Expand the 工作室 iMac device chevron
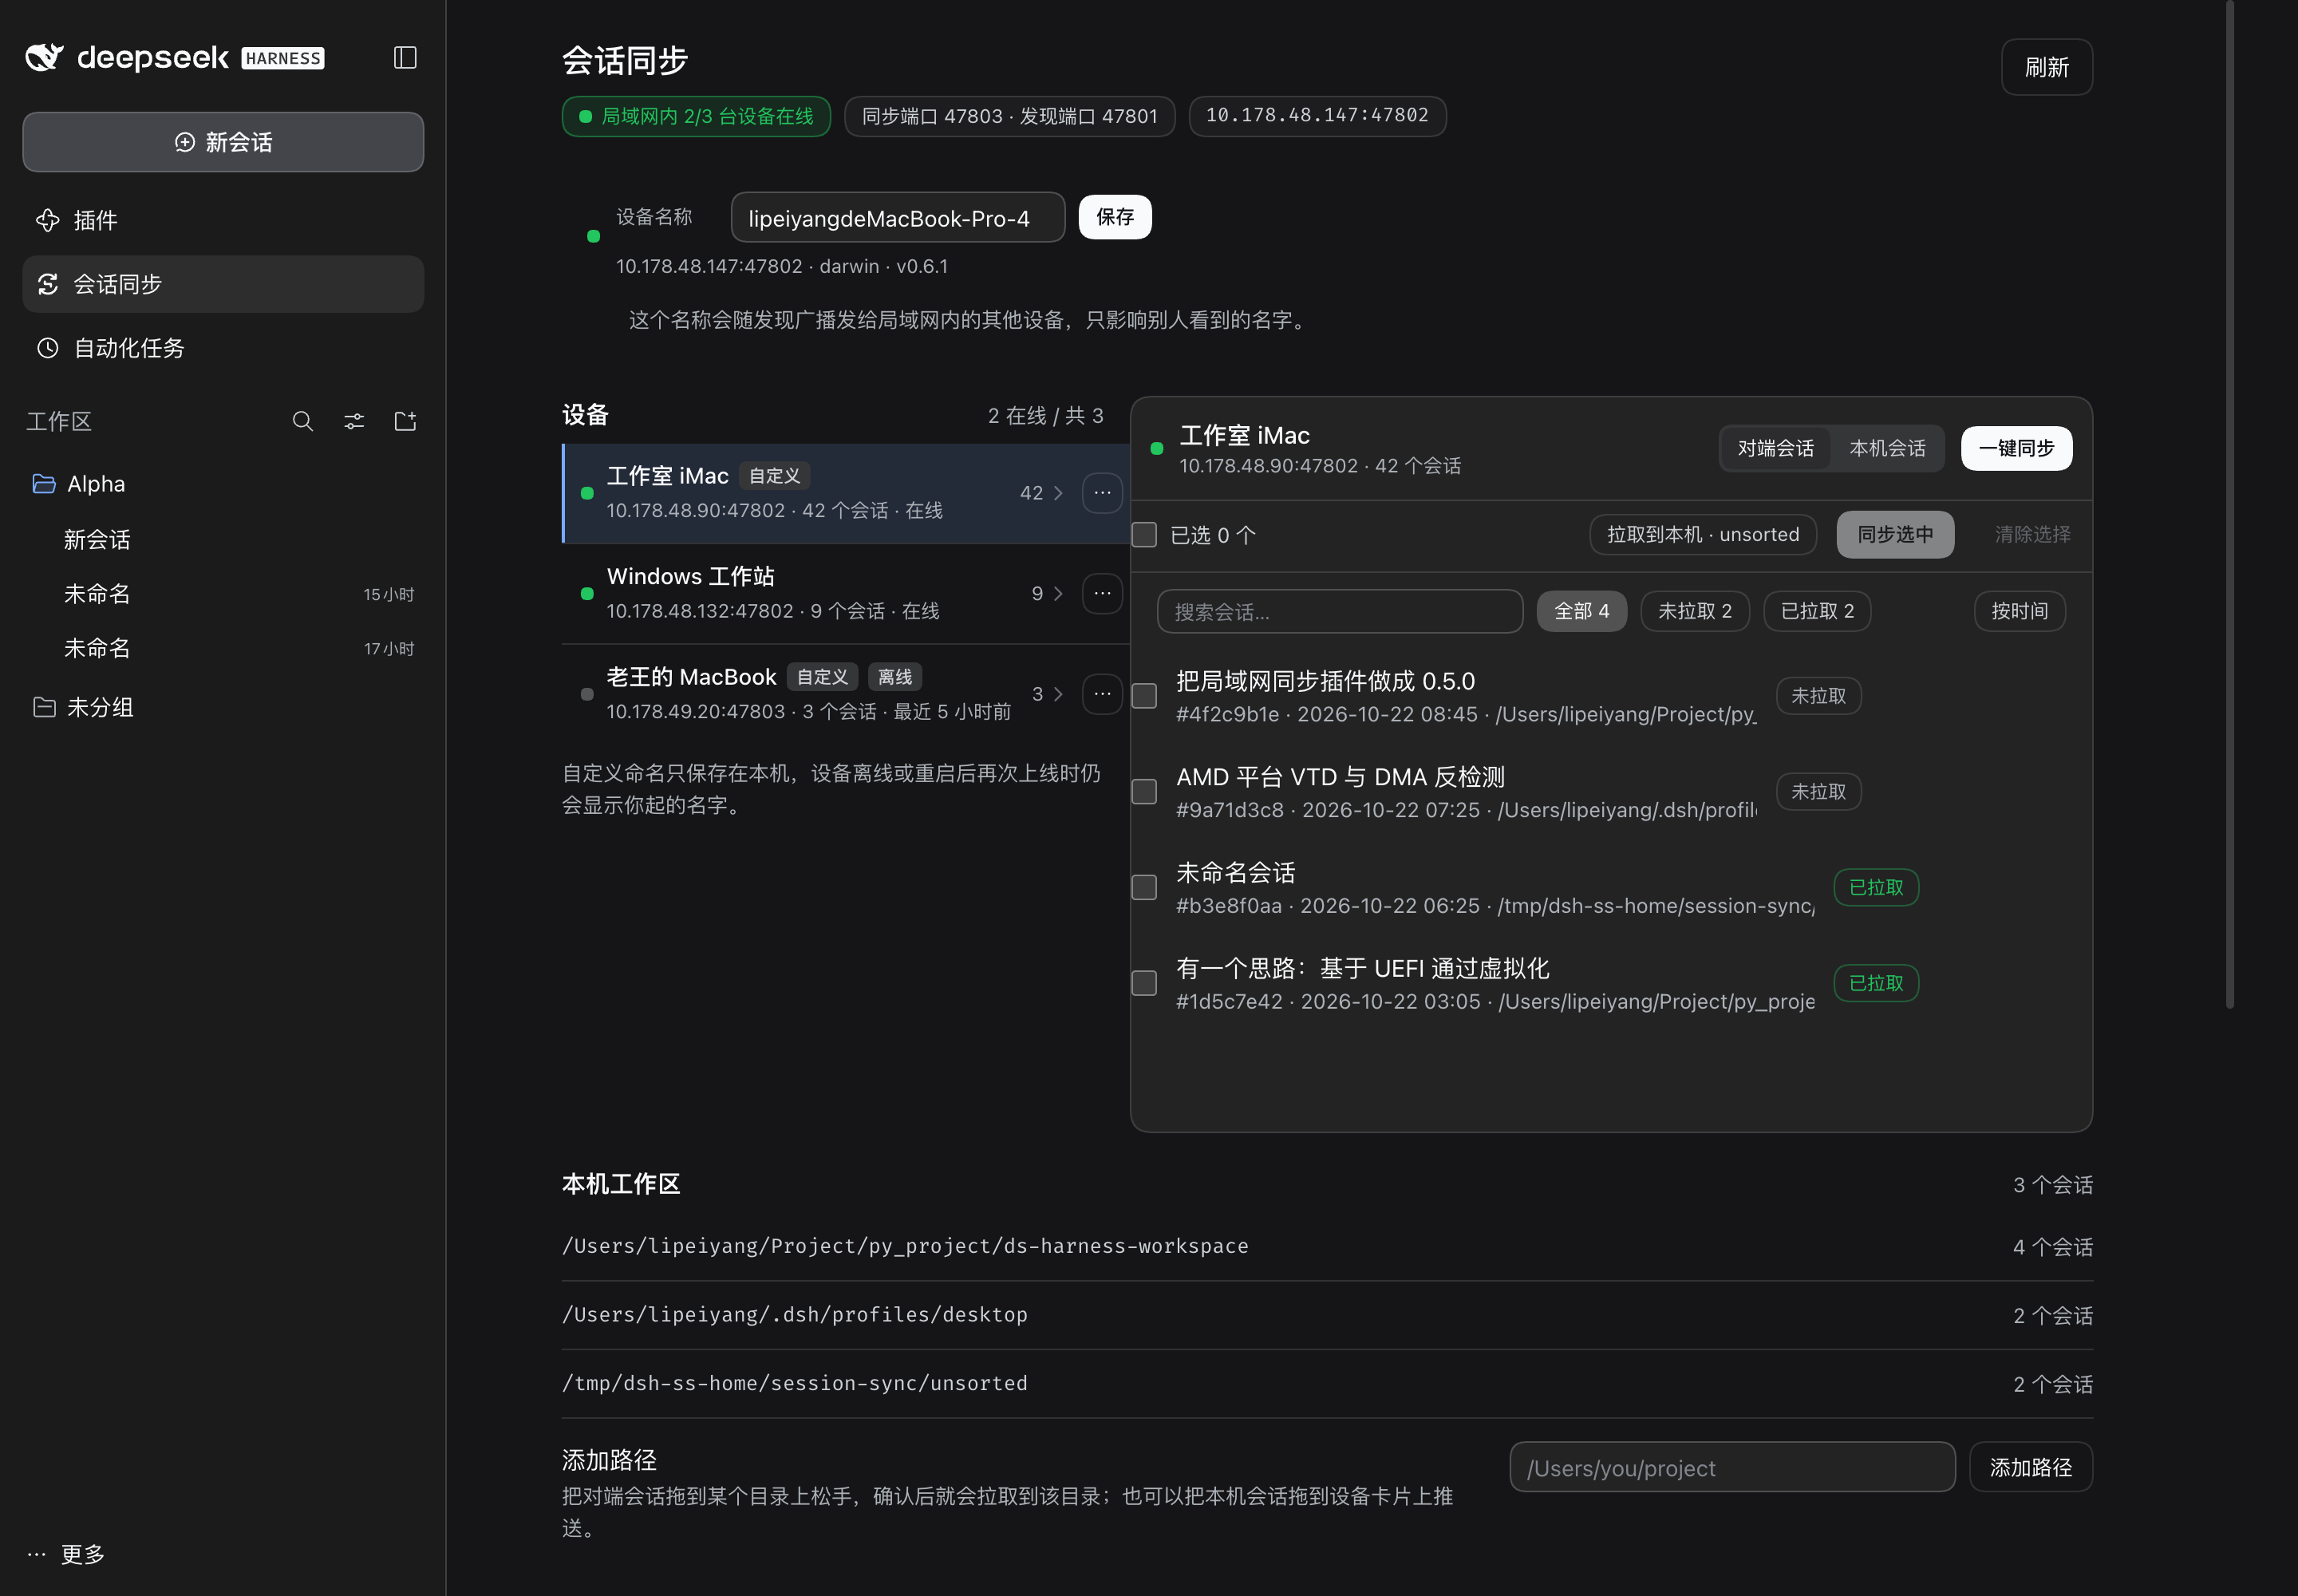Viewport: 2298px width, 1596px height. point(1058,493)
